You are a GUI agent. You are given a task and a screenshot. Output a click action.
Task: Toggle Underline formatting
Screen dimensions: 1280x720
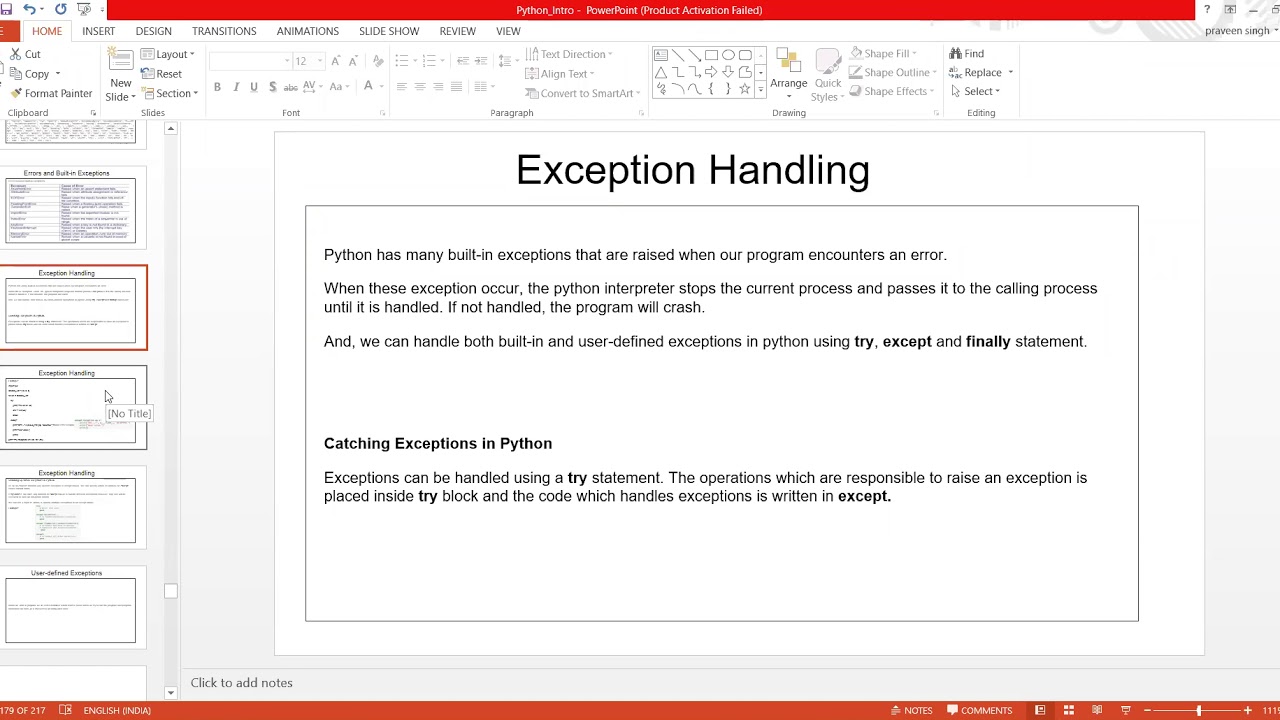click(254, 87)
